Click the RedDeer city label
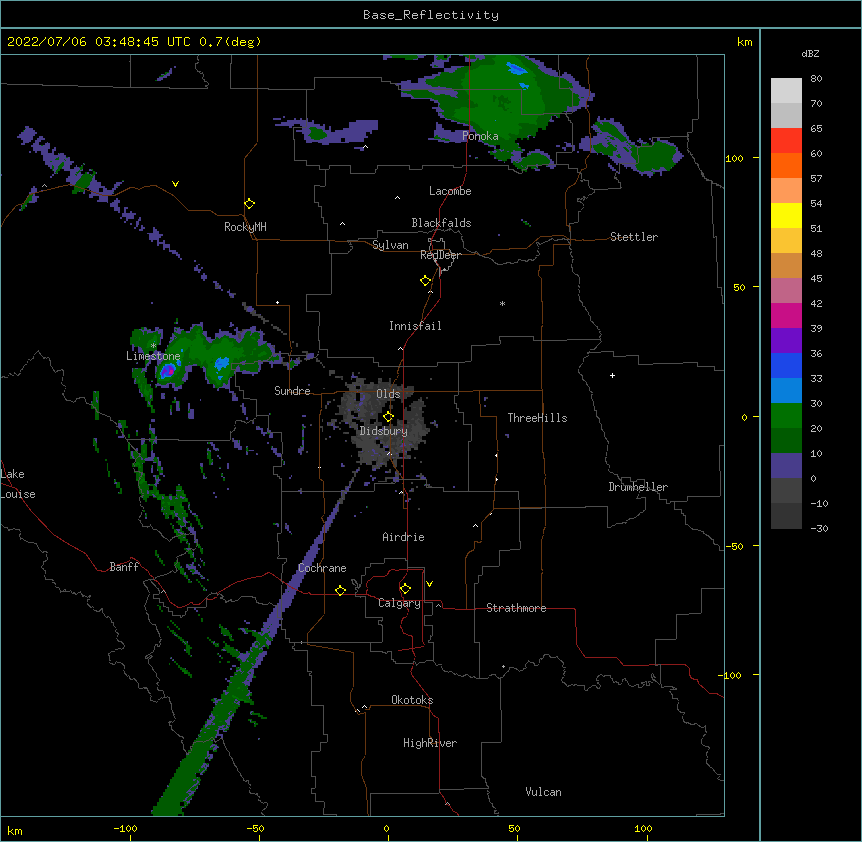Viewport: 862px width, 842px height. point(440,255)
